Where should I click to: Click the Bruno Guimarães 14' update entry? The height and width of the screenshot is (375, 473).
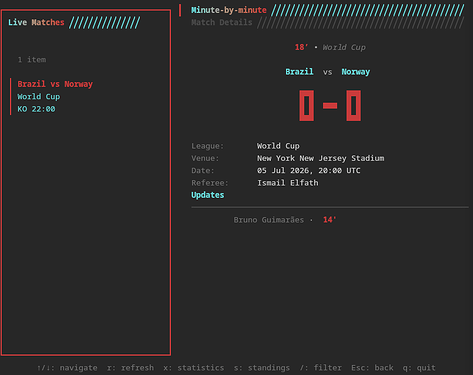(285, 220)
